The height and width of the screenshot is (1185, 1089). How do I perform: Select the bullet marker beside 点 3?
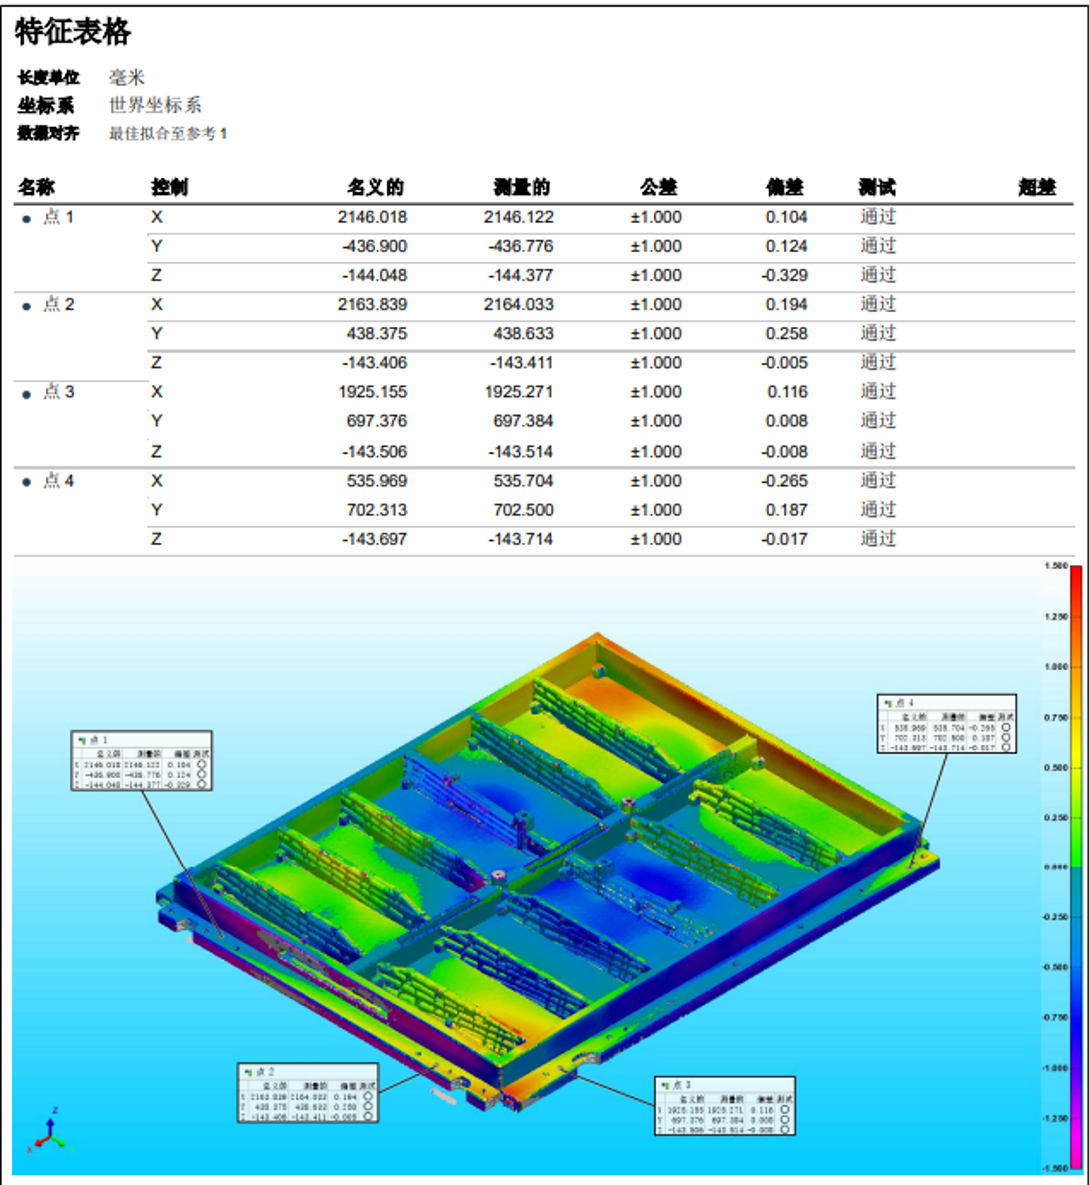[x=27, y=395]
